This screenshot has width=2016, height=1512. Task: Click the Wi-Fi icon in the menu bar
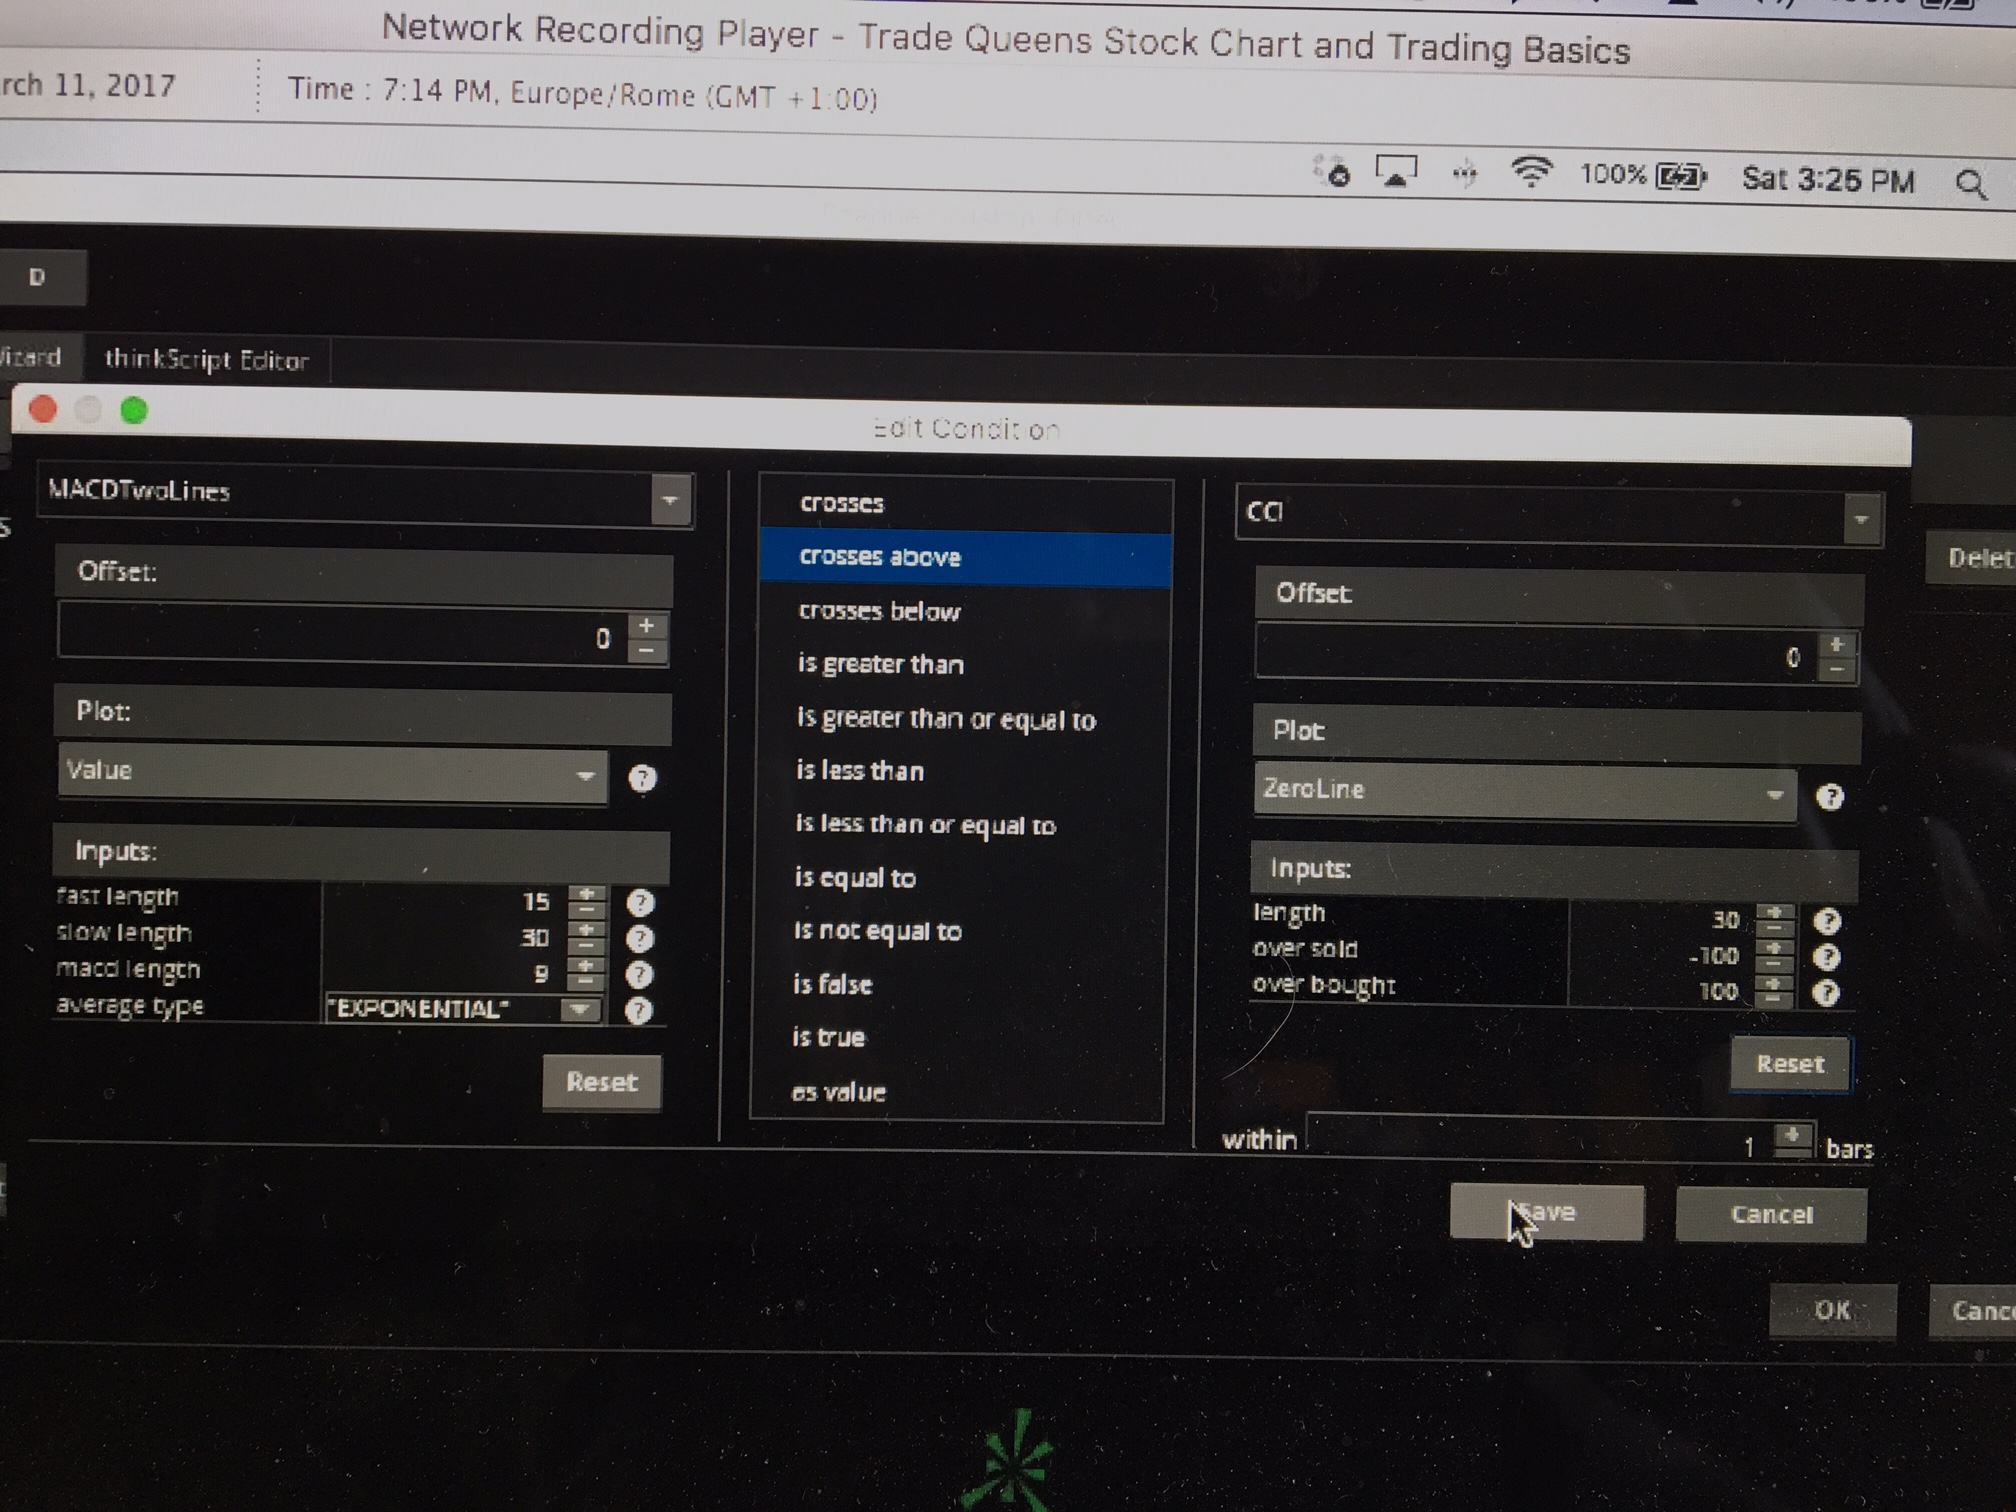pyautogui.click(x=1530, y=173)
